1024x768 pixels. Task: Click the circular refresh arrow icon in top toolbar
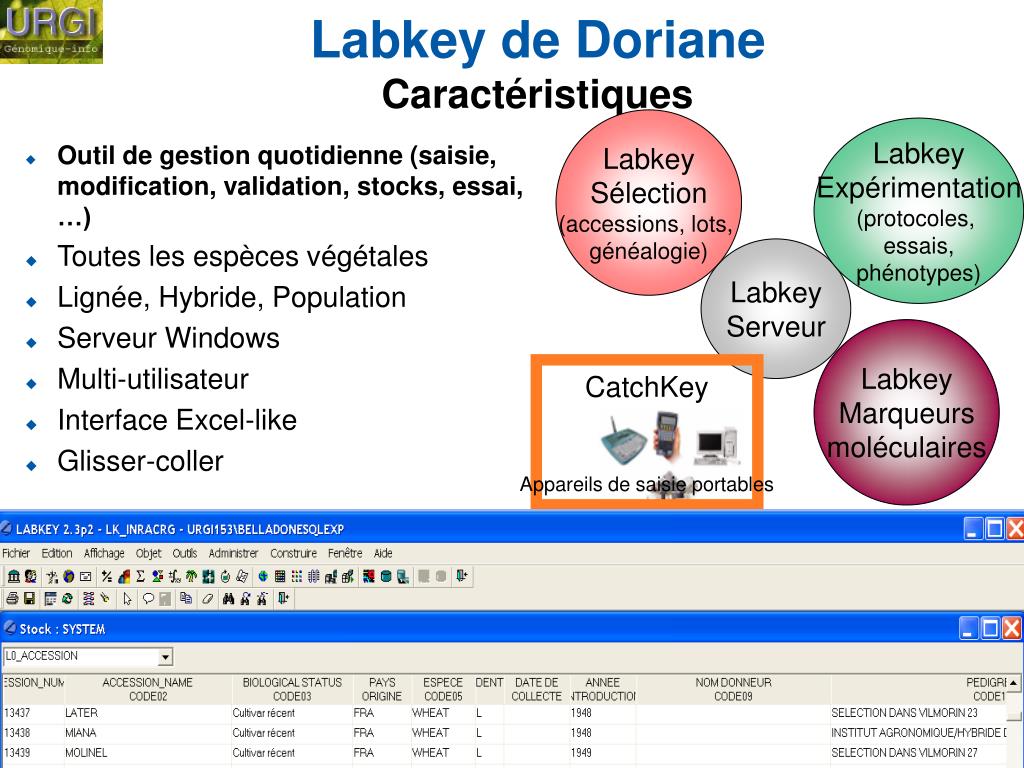tap(225, 577)
